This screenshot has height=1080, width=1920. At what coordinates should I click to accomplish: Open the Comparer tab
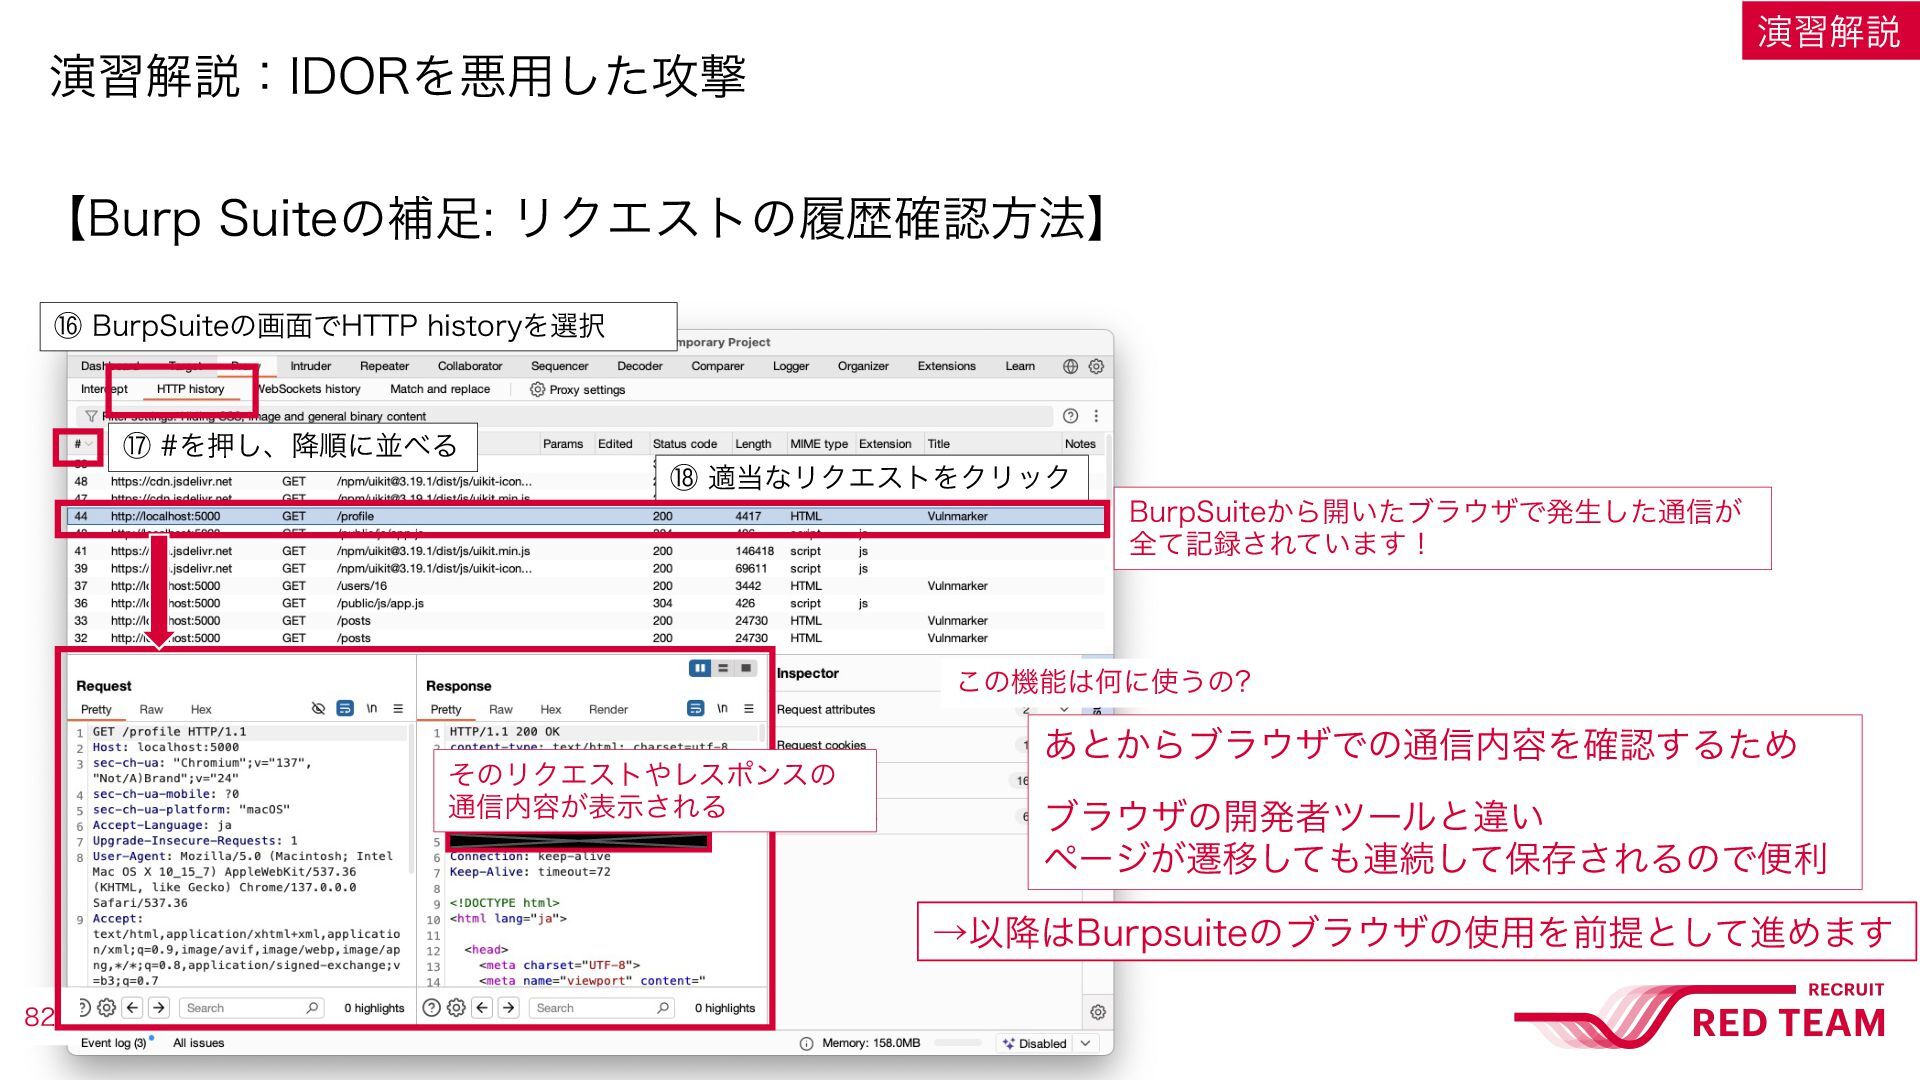717,367
